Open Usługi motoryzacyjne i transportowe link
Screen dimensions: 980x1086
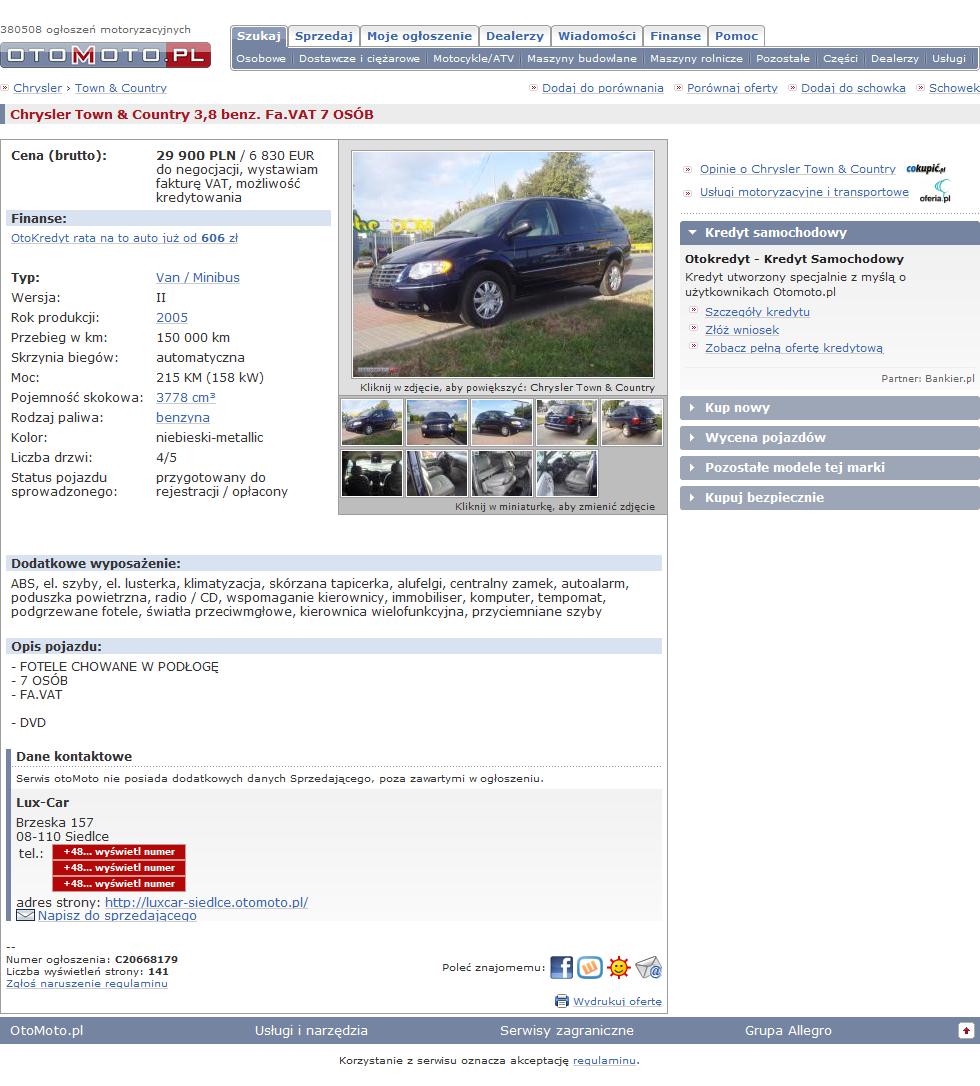[x=804, y=192]
